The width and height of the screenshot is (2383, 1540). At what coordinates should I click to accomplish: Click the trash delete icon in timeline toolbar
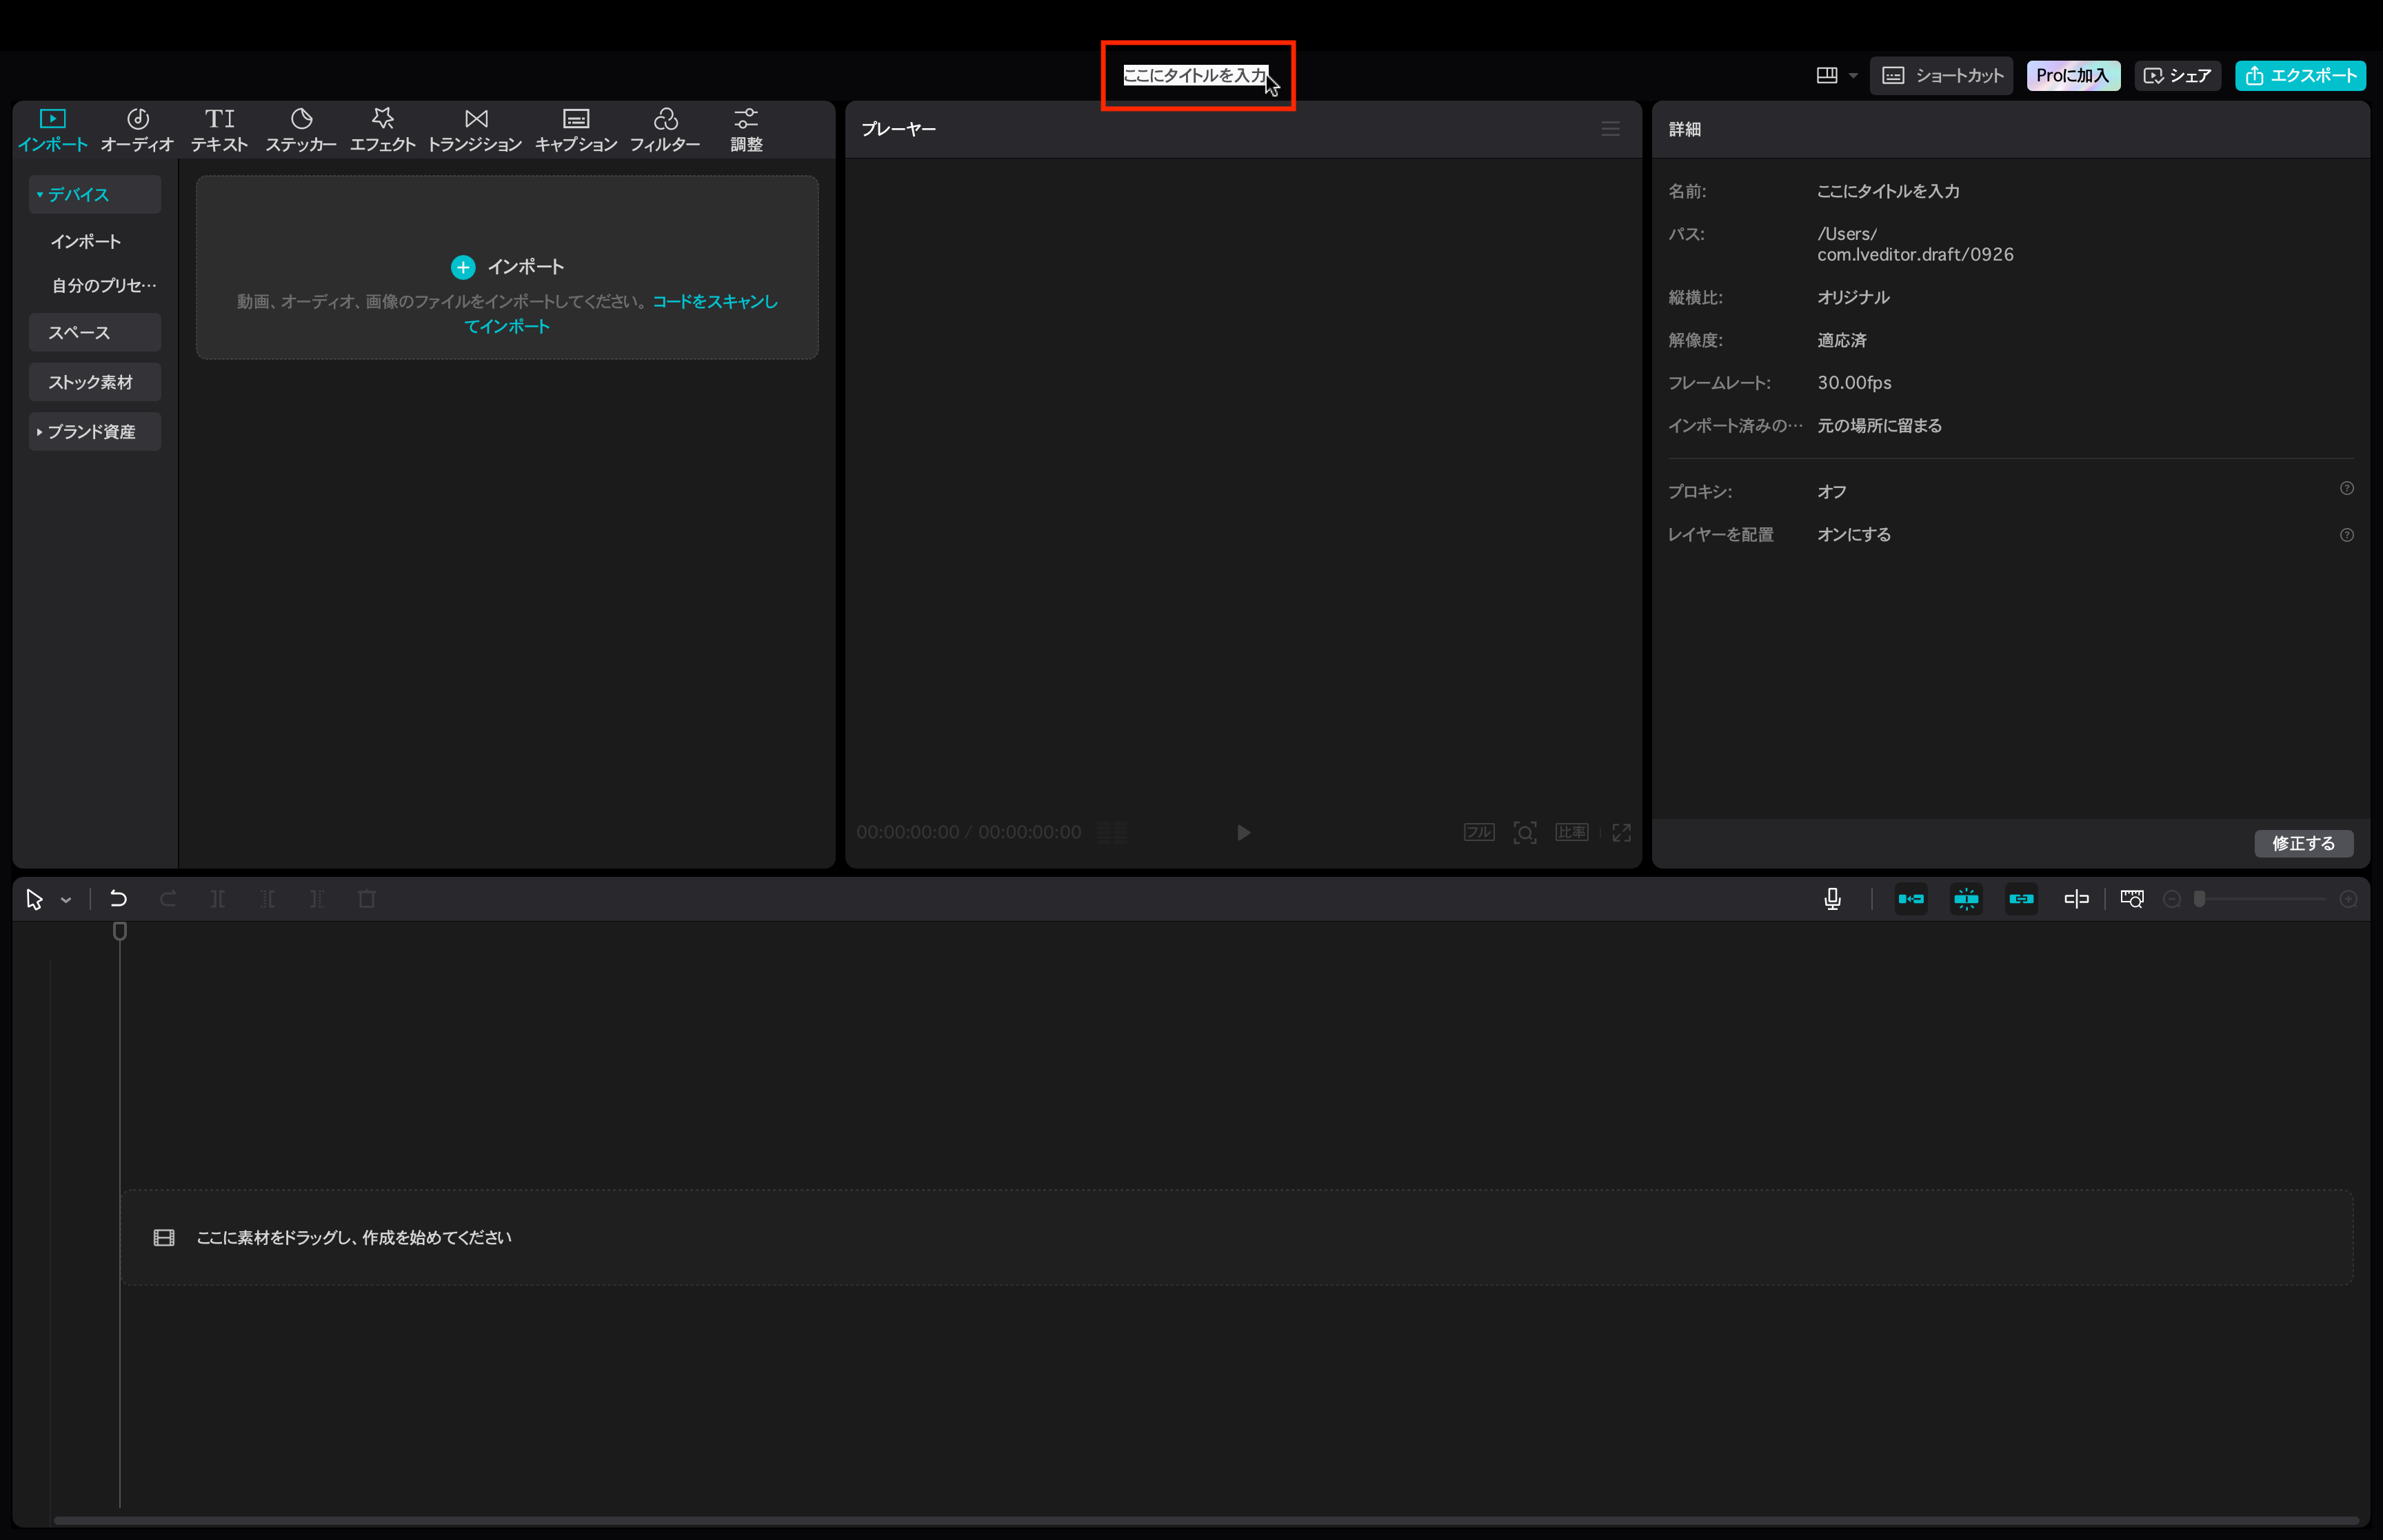[367, 899]
